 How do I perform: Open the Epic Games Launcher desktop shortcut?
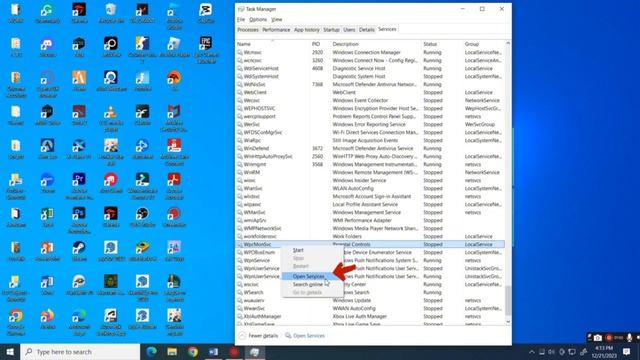pyautogui.click(x=206, y=49)
